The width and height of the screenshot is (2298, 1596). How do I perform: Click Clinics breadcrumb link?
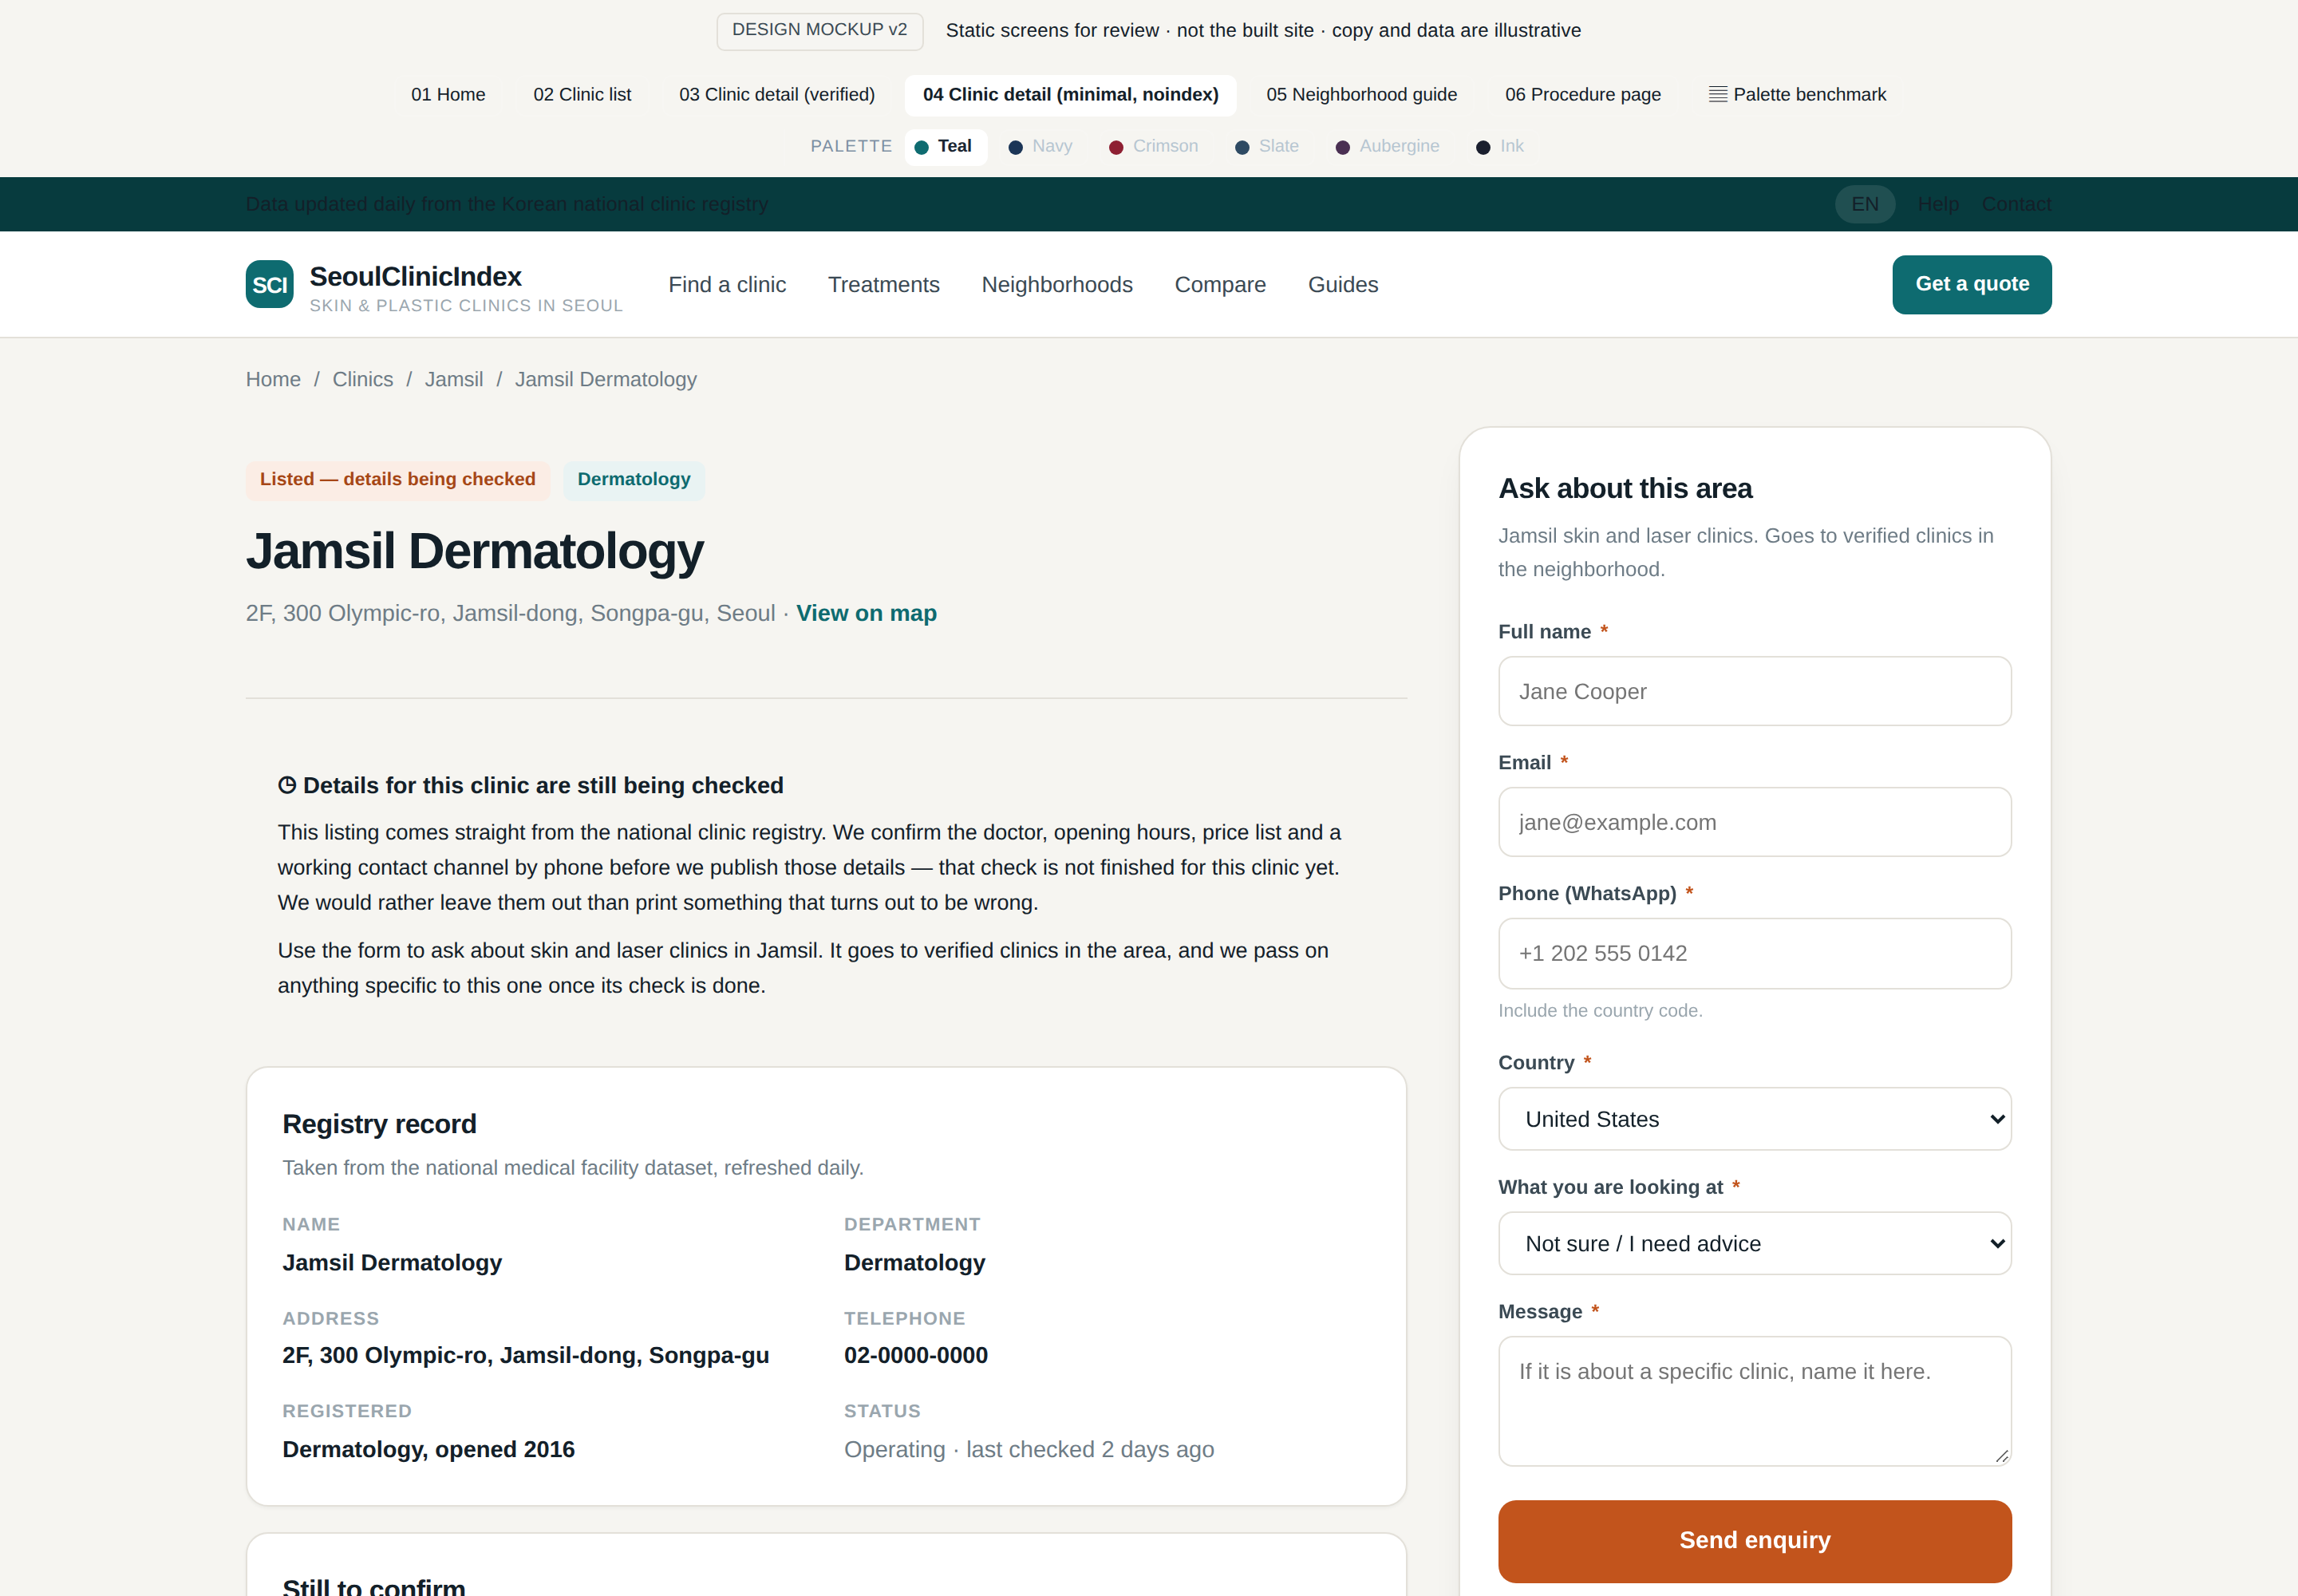pos(362,380)
